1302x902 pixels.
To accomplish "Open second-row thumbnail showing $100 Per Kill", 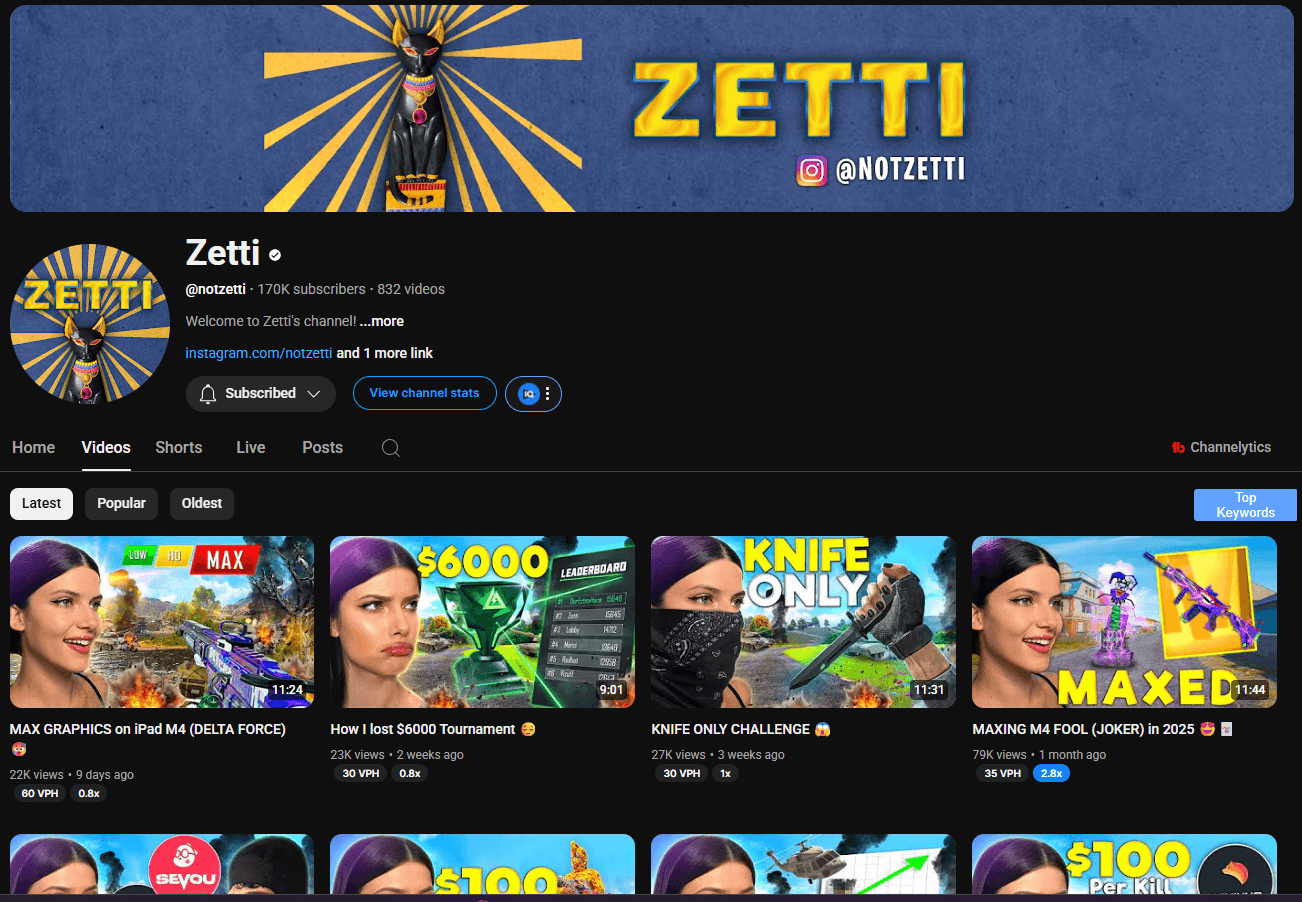I will click(1124, 864).
